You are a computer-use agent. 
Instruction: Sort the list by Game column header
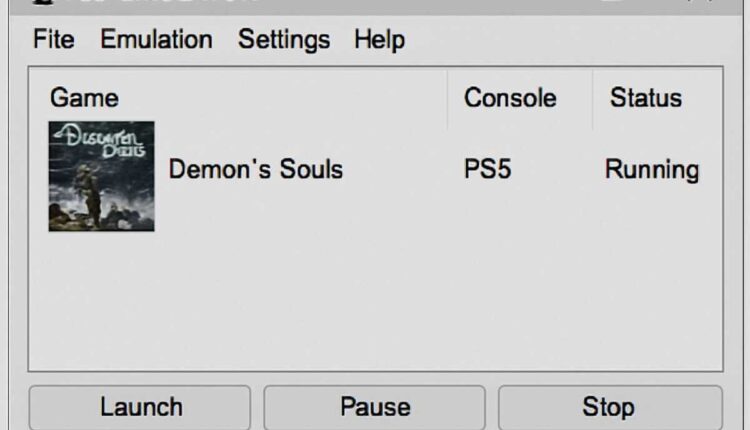(84, 98)
